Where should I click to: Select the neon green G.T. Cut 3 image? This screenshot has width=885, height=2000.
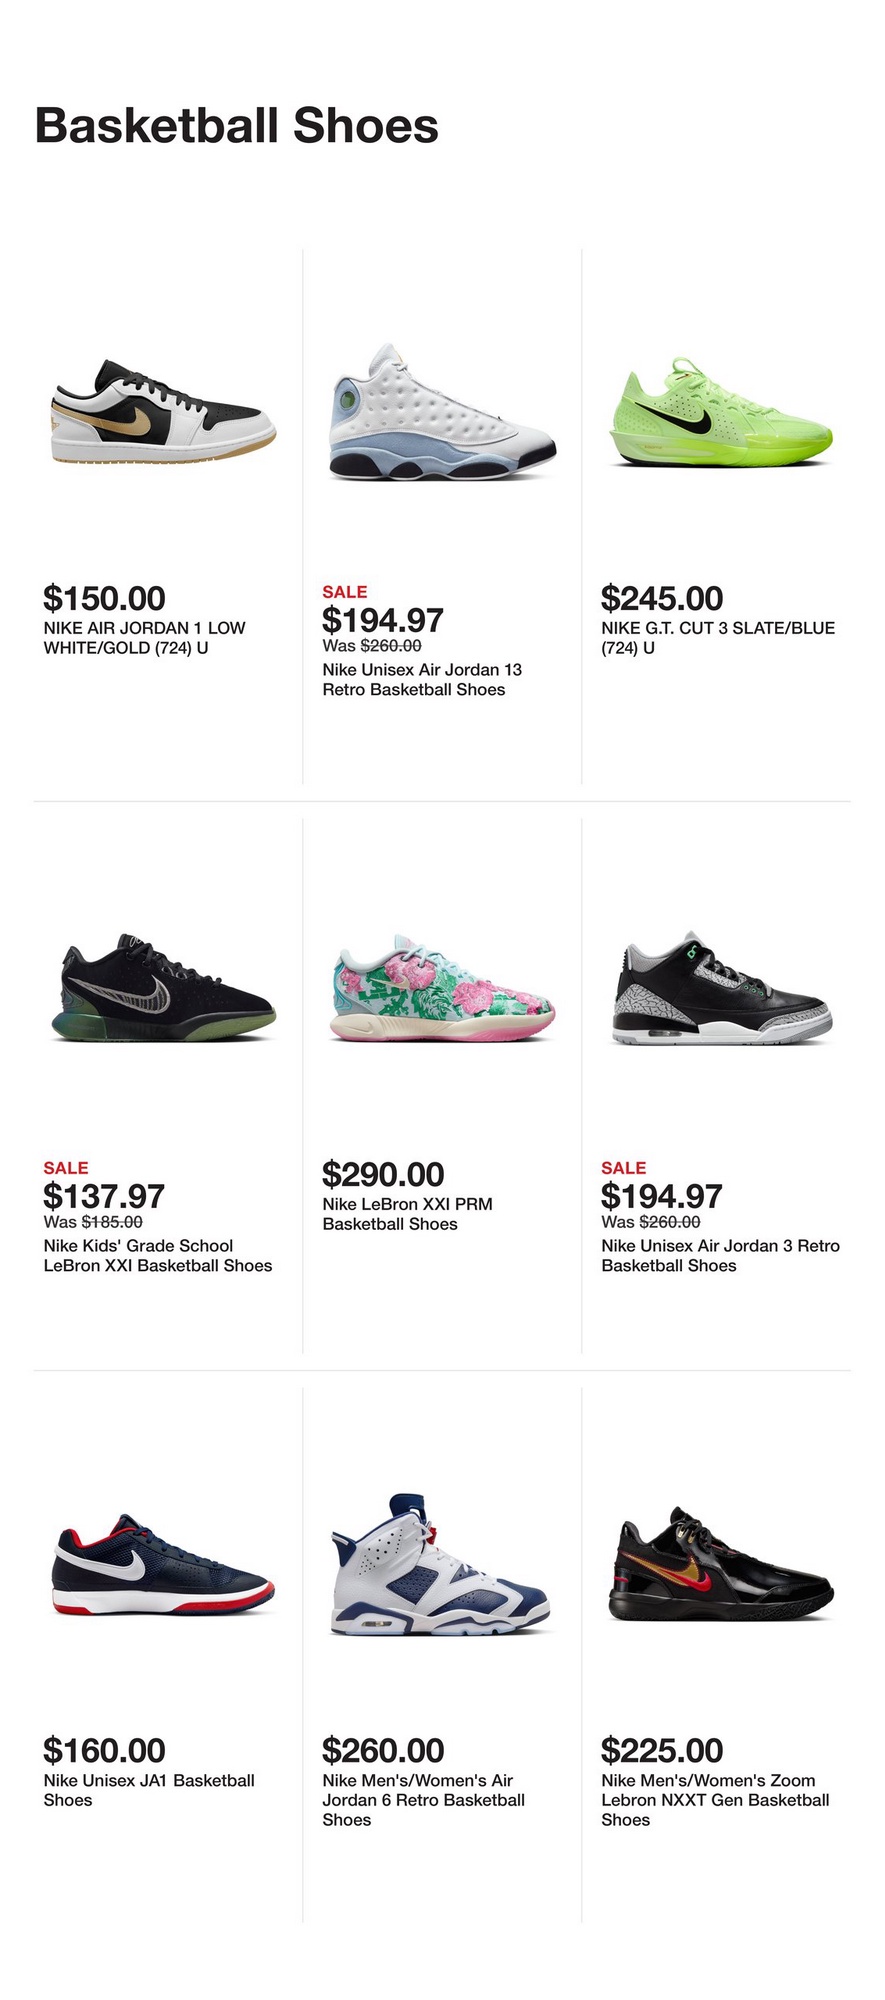pyautogui.click(x=720, y=413)
